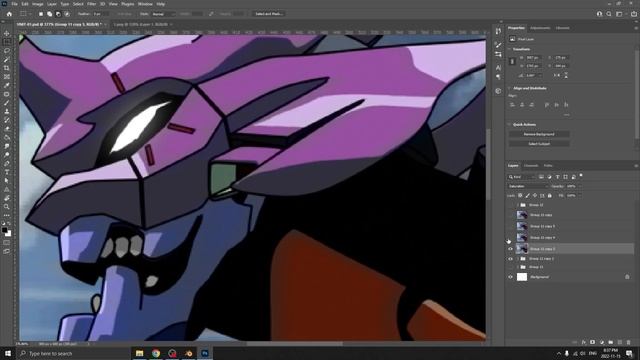
Task: Choose Intersect with selection mode icon
Action: 67,14
